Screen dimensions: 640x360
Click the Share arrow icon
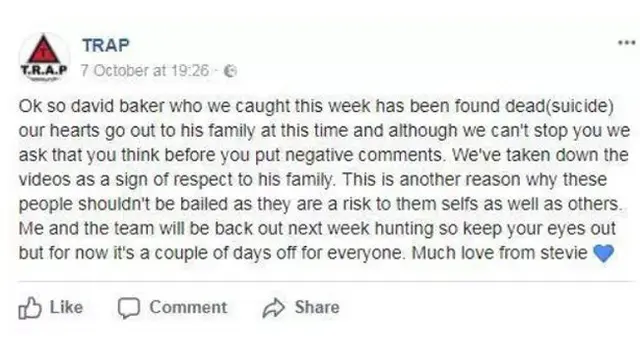pyautogui.click(x=273, y=308)
